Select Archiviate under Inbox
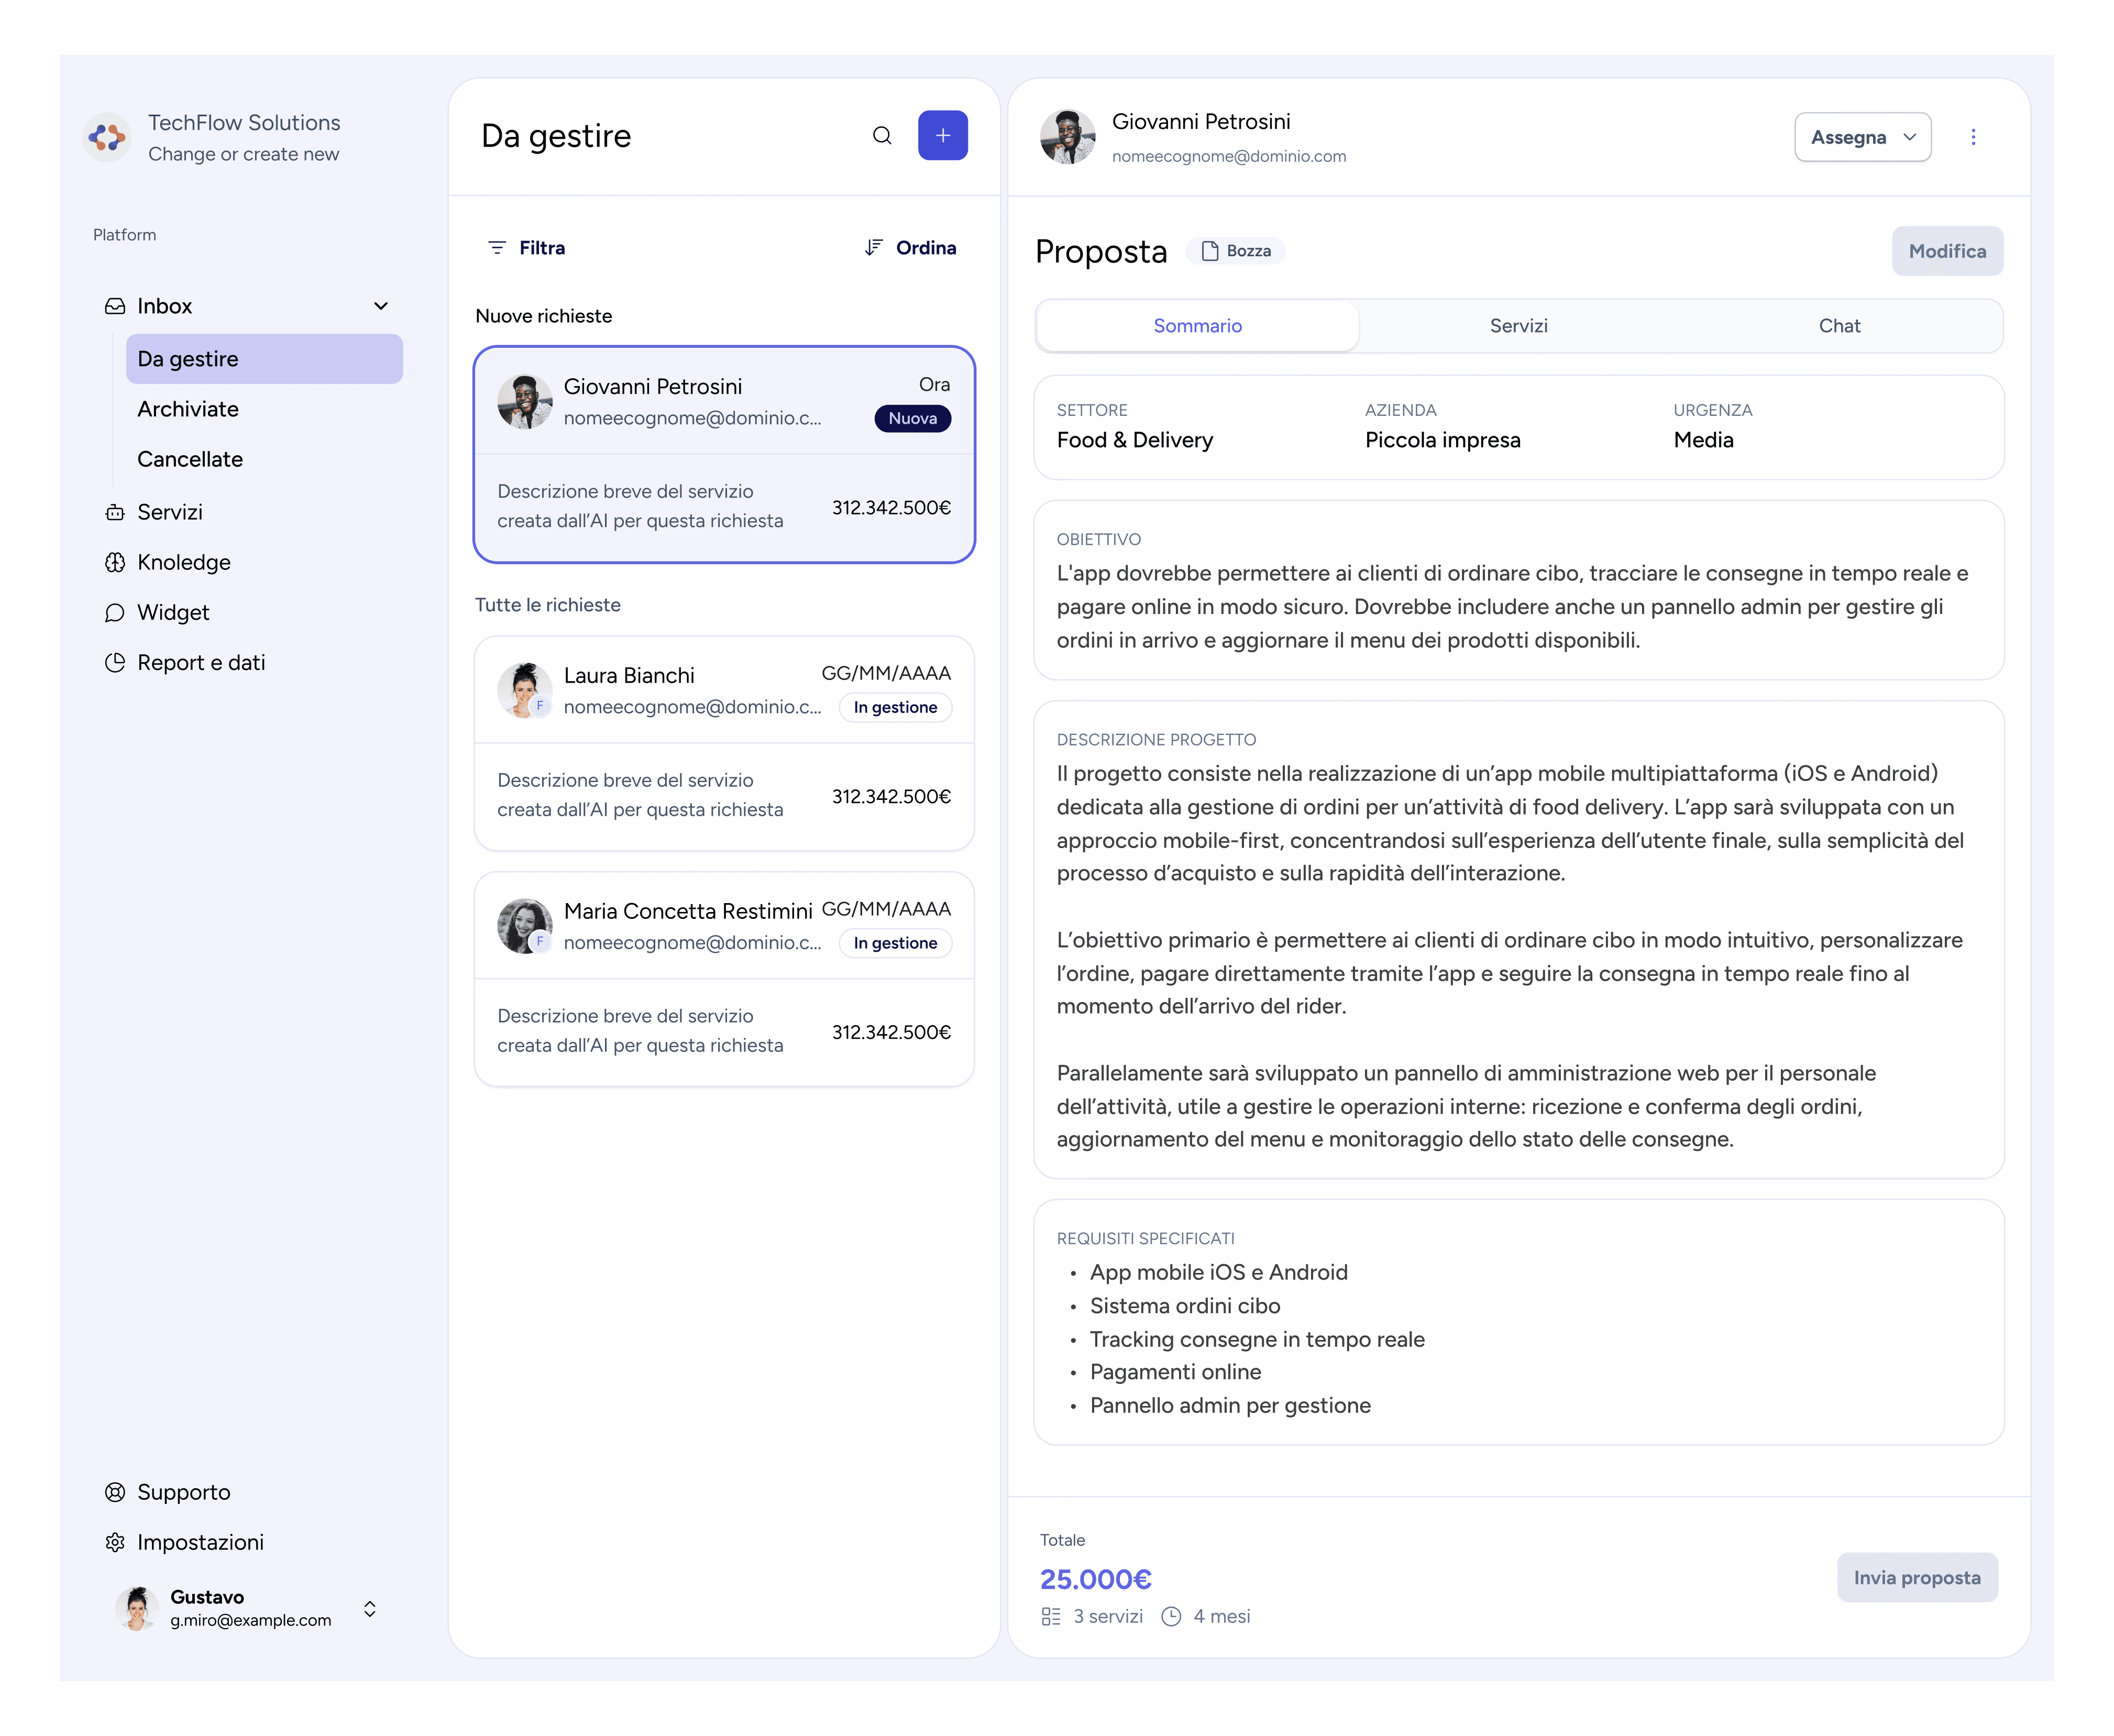 (x=188, y=409)
